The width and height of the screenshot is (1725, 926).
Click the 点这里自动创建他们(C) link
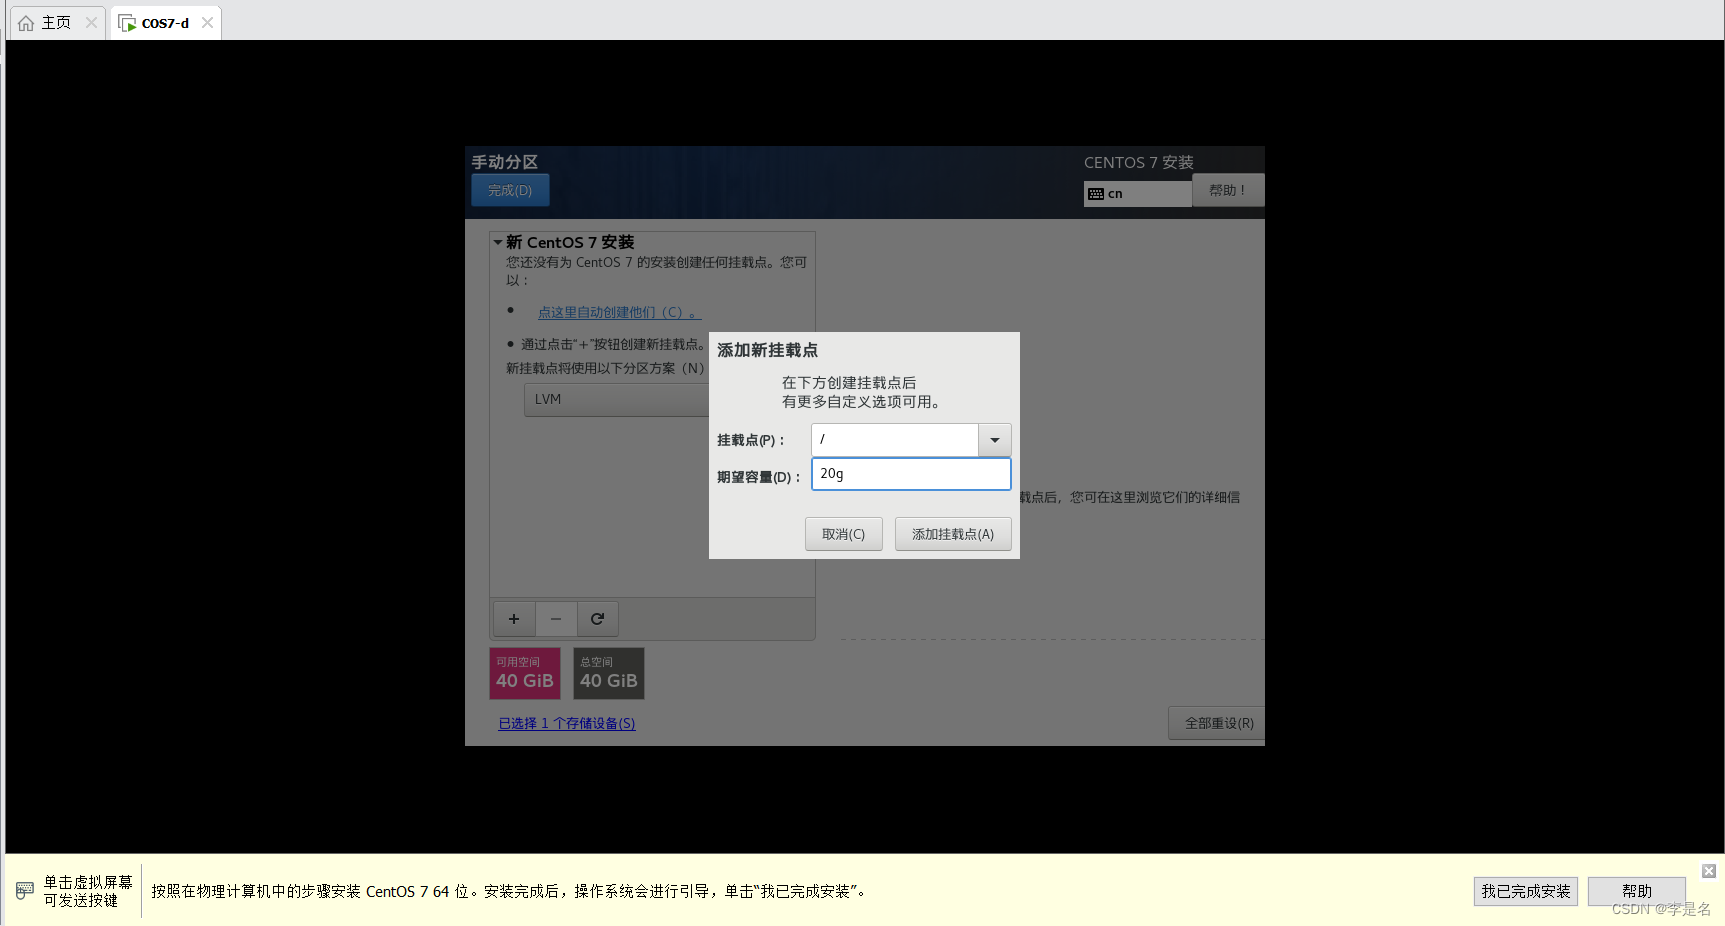[x=619, y=312]
